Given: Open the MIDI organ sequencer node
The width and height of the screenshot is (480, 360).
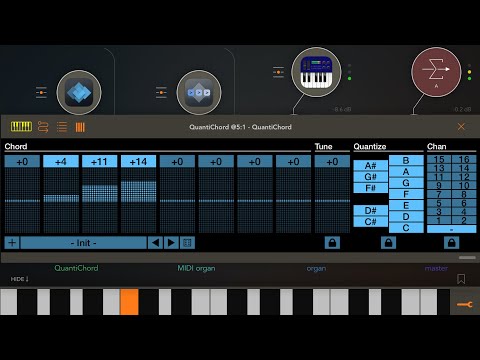Looking at the screenshot, I should 199,92.
